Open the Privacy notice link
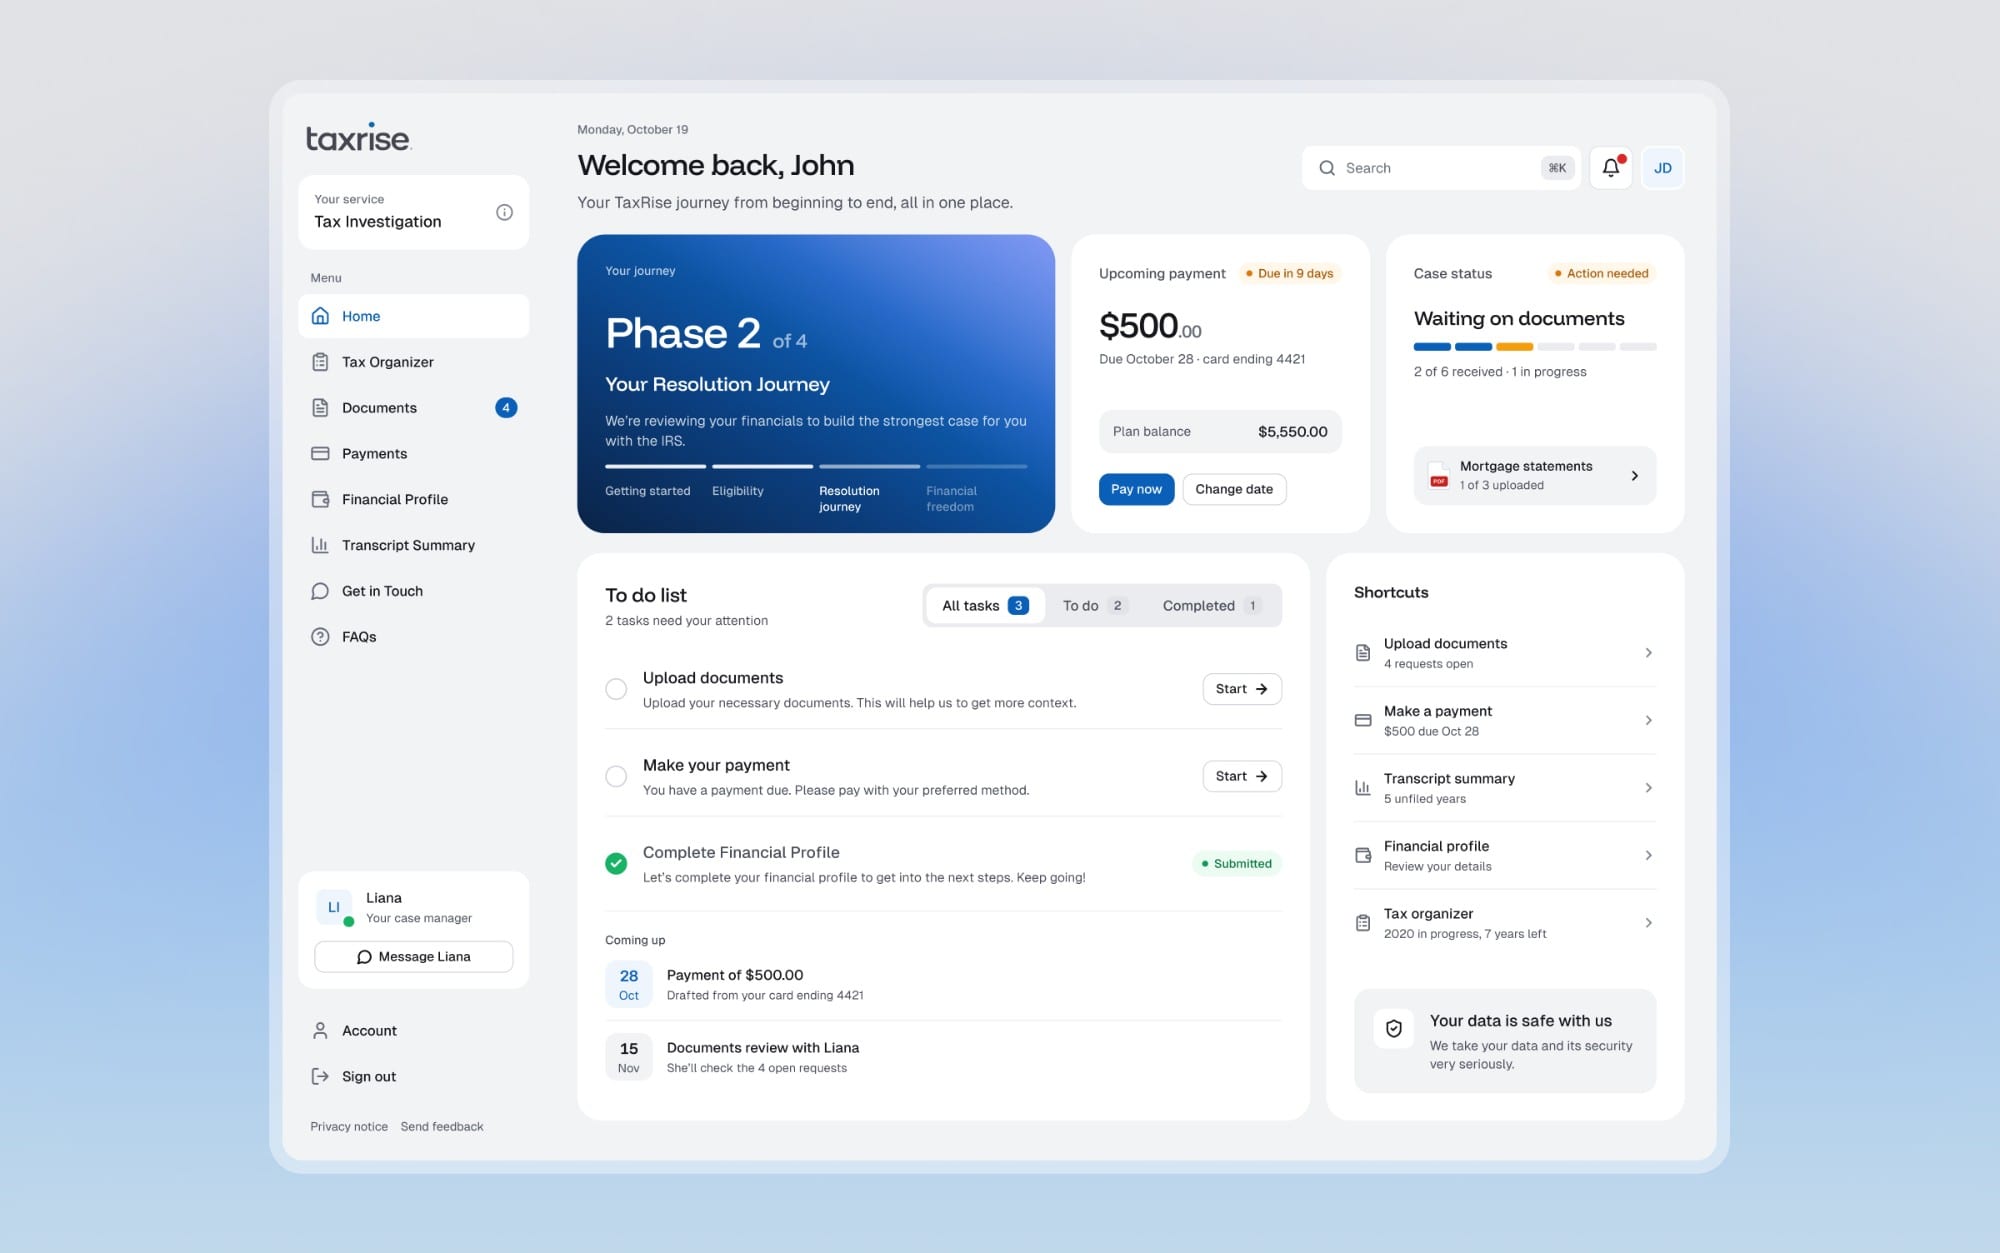The width and height of the screenshot is (2000, 1253). tap(349, 1126)
